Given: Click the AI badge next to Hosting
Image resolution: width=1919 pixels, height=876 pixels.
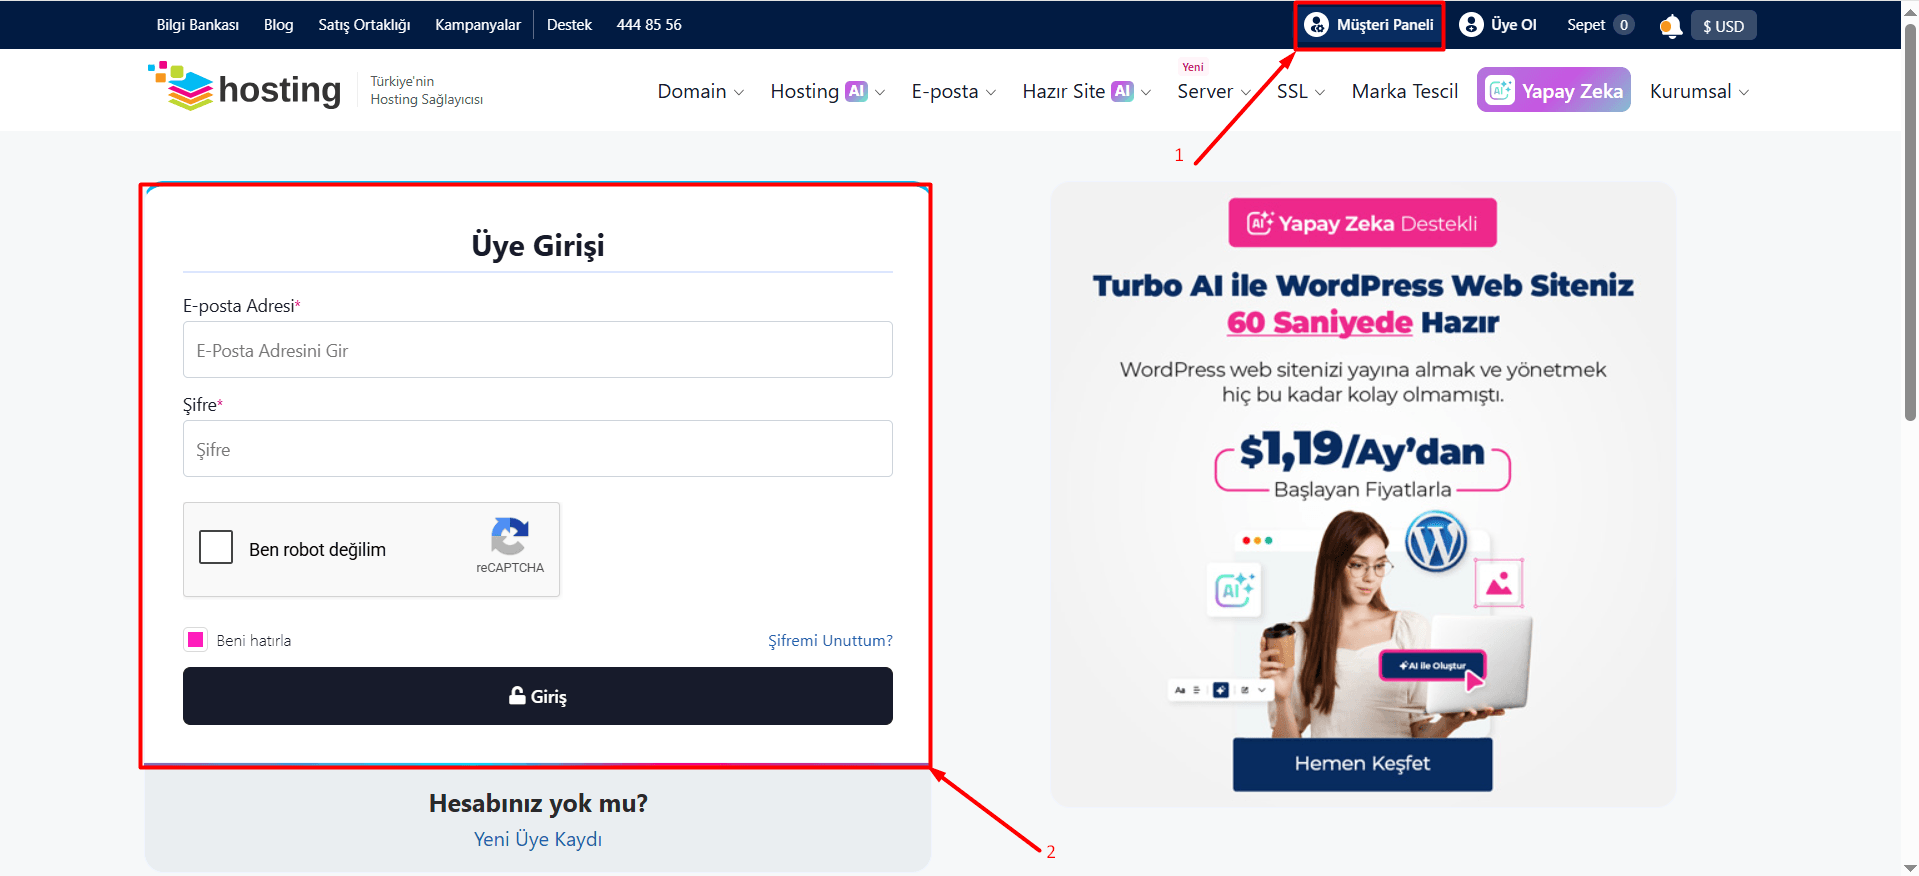Looking at the screenshot, I should pyautogui.click(x=856, y=91).
